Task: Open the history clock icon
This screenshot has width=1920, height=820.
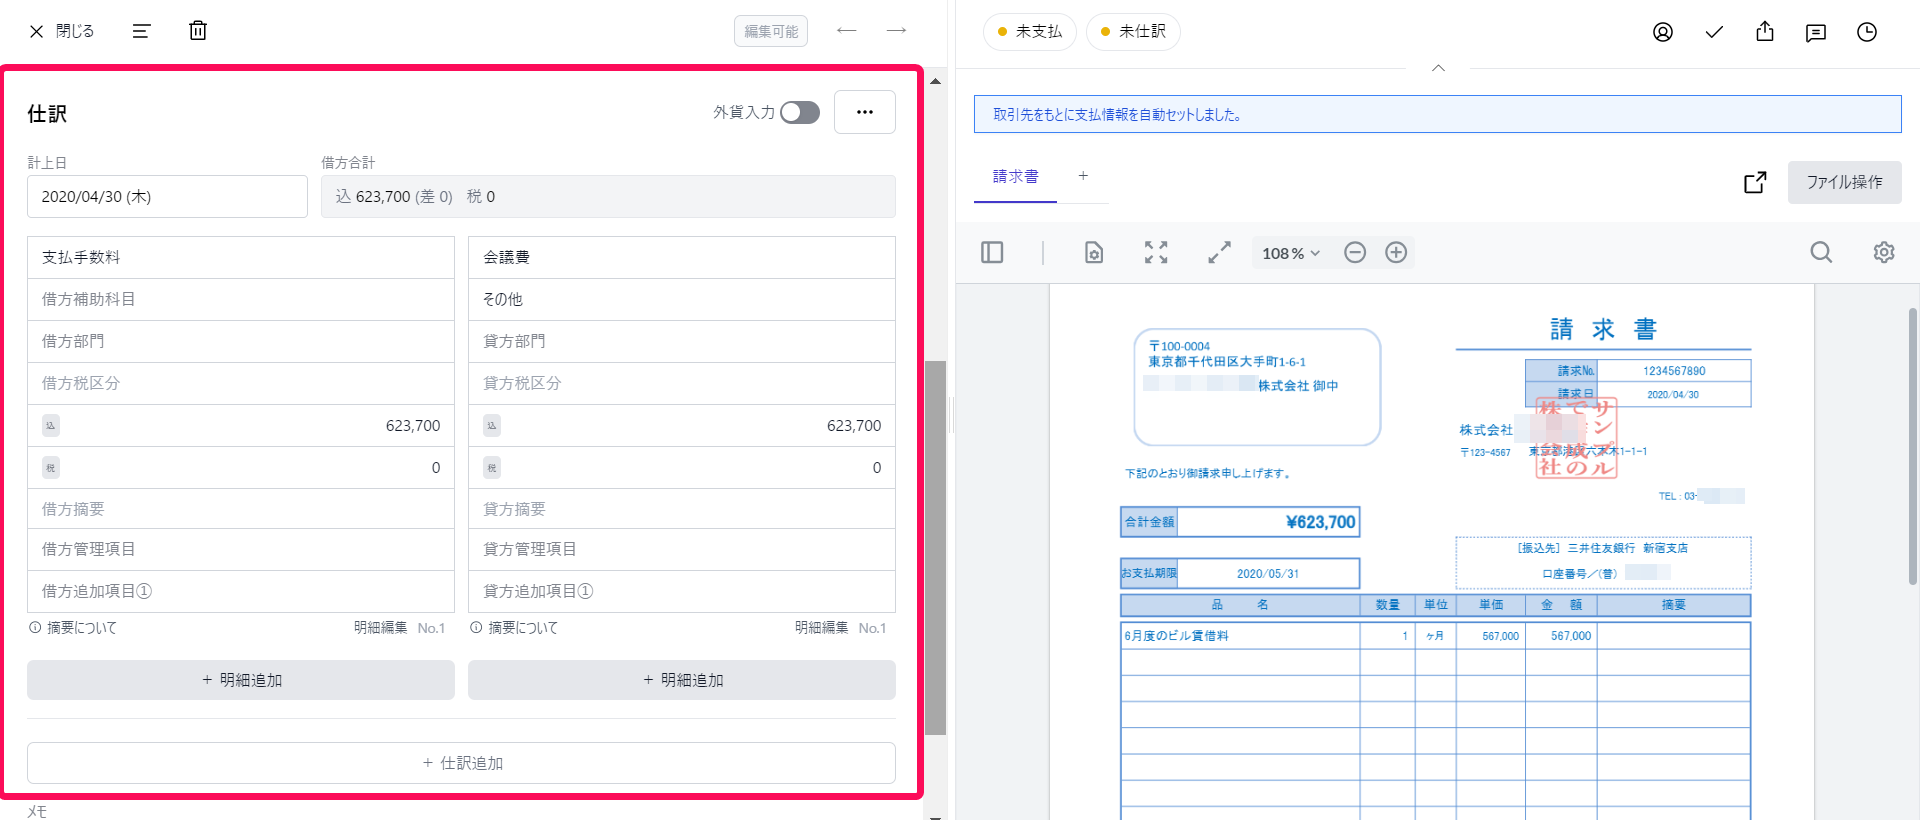Action: tap(1867, 32)
